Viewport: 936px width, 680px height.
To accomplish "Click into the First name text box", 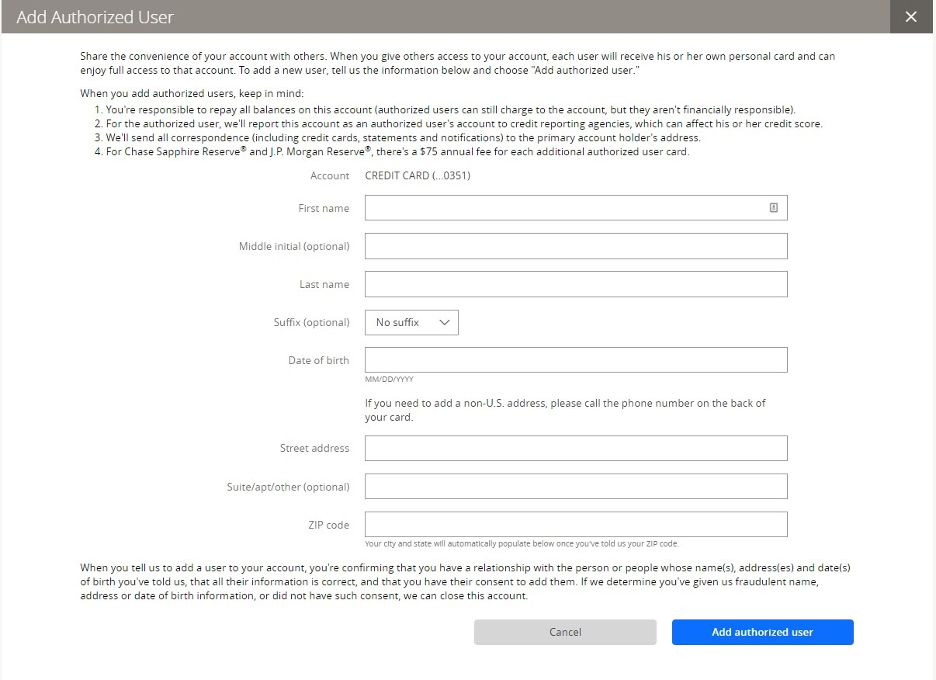I will tap(565, 208).
